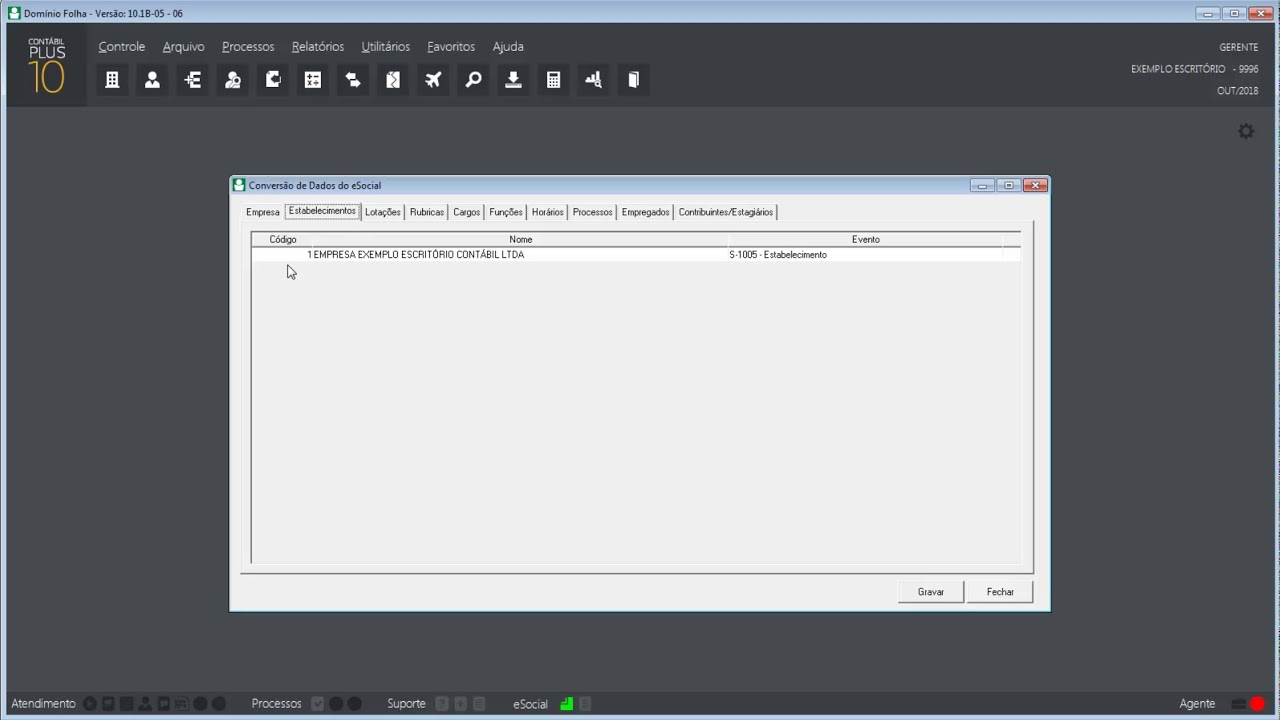The image size is (1280, 720).
Task: Open settings via the gear icon
Action: 1246,131
